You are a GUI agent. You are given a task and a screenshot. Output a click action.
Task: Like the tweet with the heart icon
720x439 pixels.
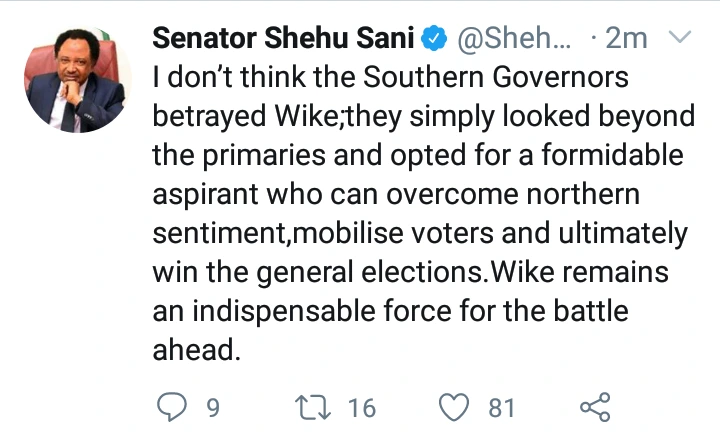click(455, 407)
